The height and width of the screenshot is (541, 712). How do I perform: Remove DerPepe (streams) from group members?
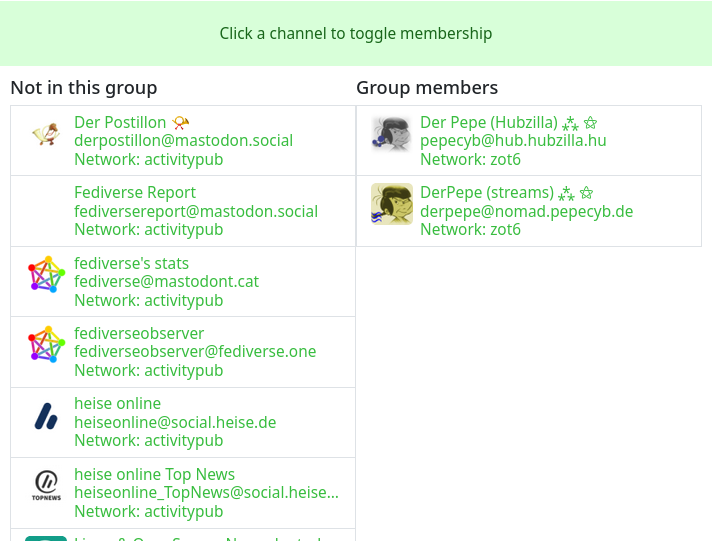pyautogui.click(x=486, y=193)
